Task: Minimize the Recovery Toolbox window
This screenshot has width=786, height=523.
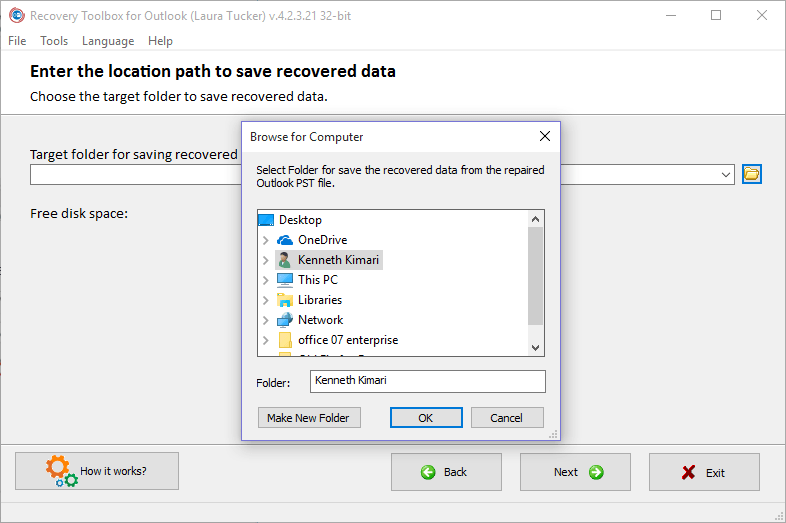Action: click(671, 16)
